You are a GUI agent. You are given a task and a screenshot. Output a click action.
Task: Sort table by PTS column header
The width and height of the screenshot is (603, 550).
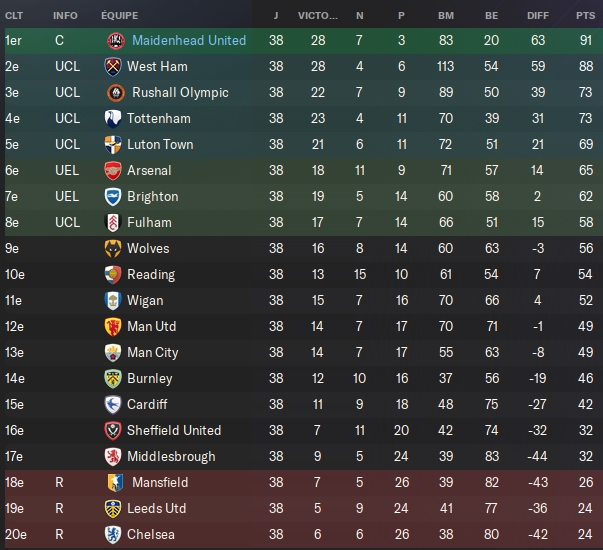tap(585, 16)
